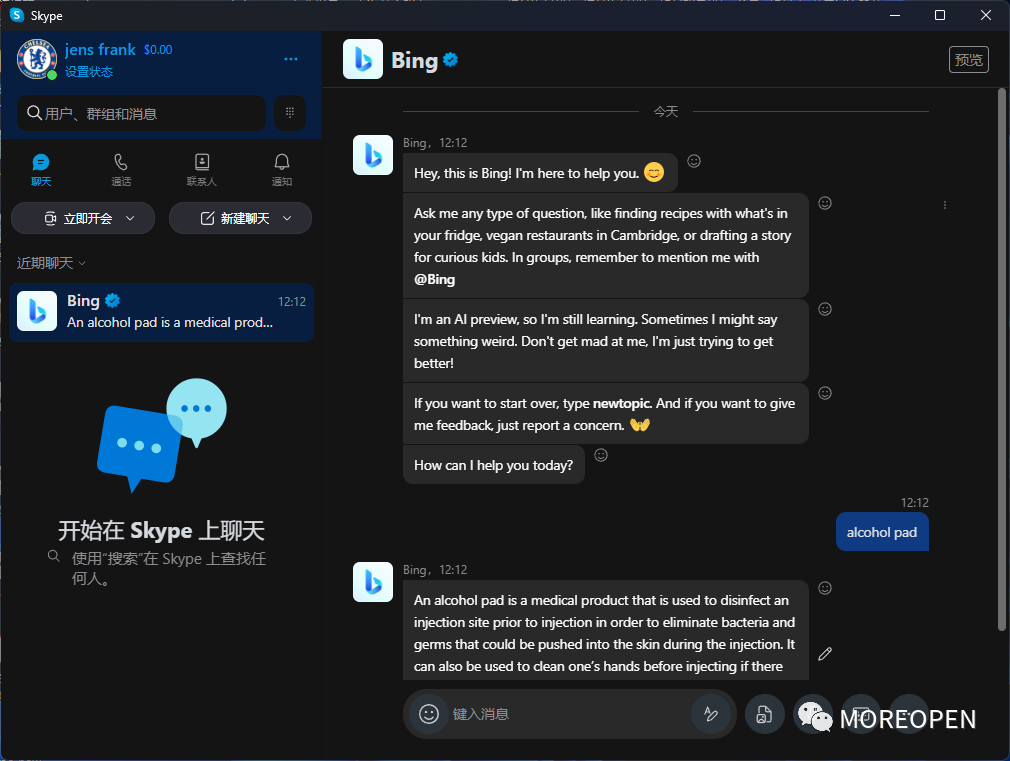
Task: Click the rich text formatting icon in the message box
Action: [x=711, y=714]
